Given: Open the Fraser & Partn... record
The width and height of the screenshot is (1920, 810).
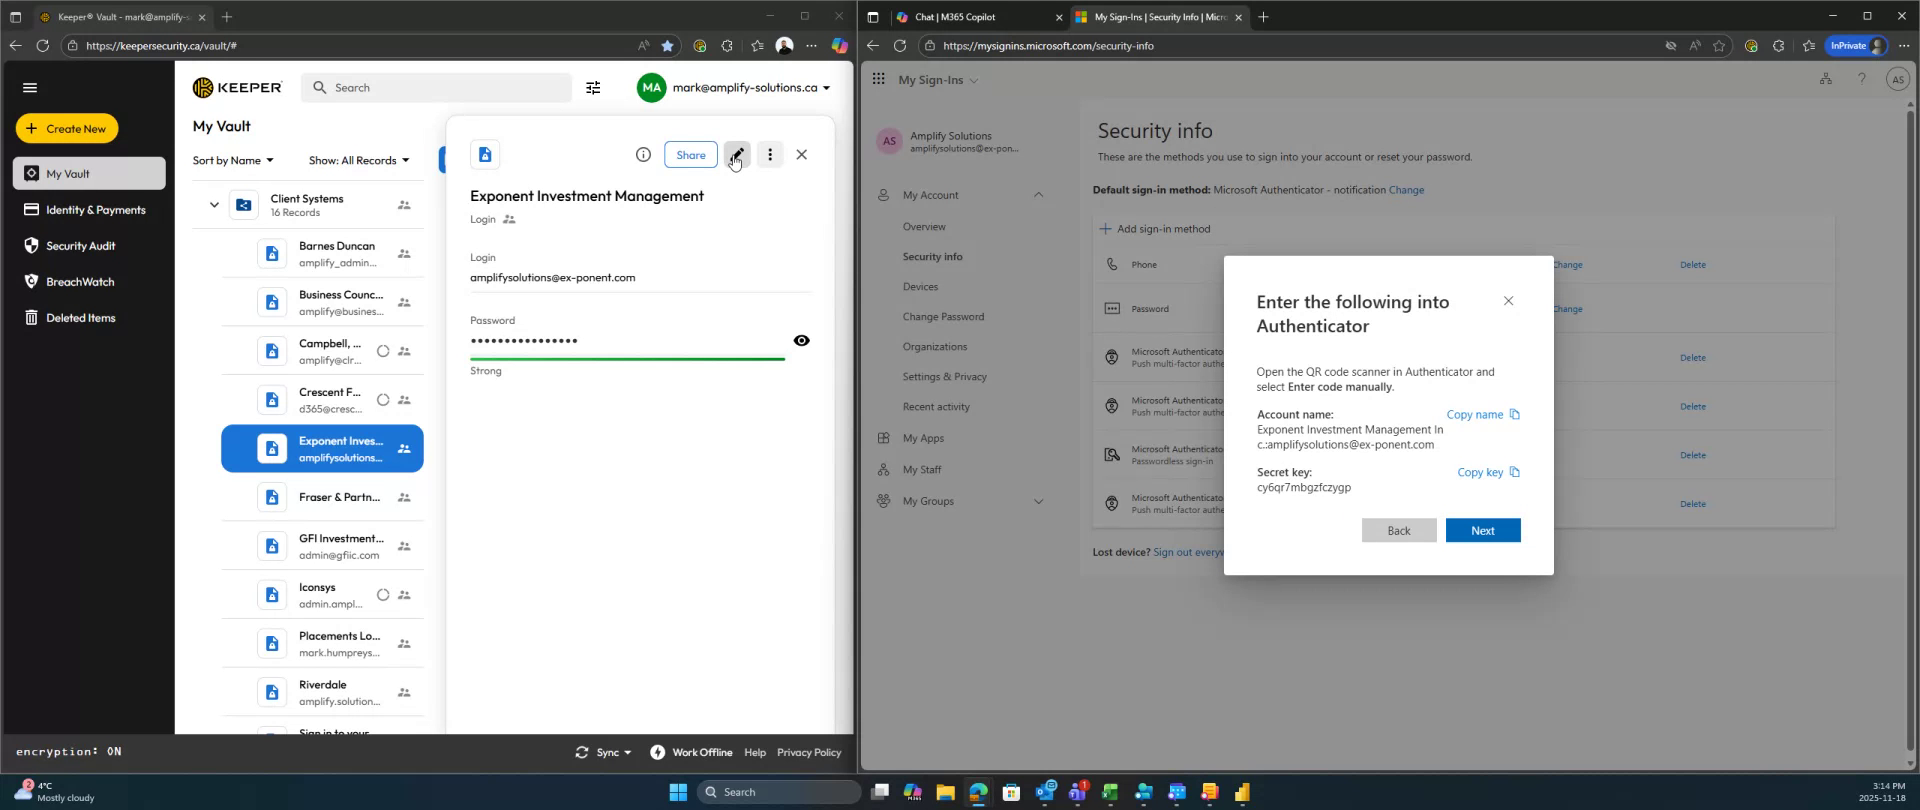Looking at the screenshot, I should [x=322, y=498].
